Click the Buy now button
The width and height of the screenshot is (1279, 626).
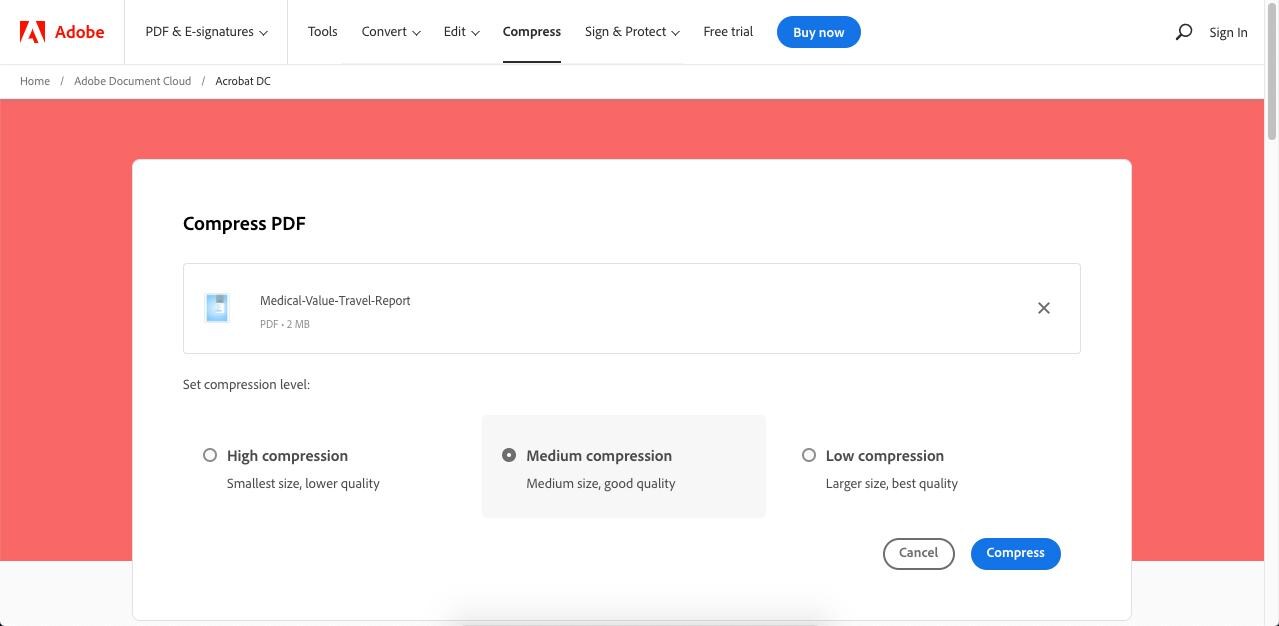(x=818, y=31)
